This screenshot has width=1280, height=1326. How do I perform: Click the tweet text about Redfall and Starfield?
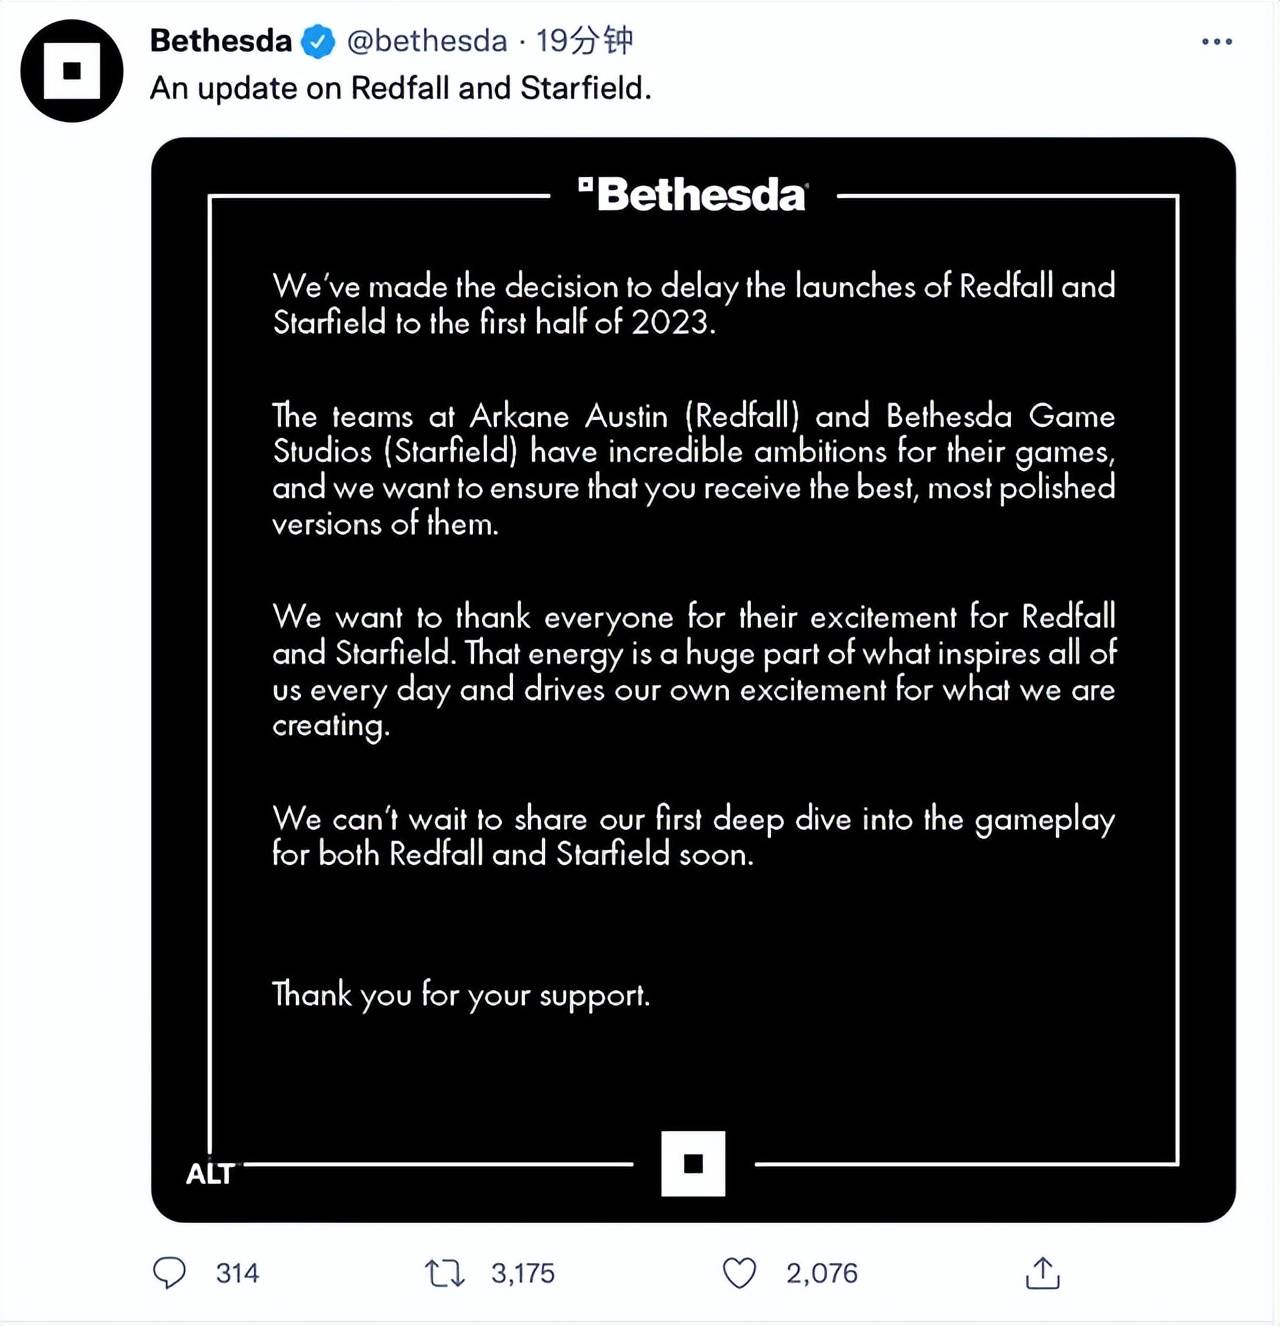click(400, 89)
